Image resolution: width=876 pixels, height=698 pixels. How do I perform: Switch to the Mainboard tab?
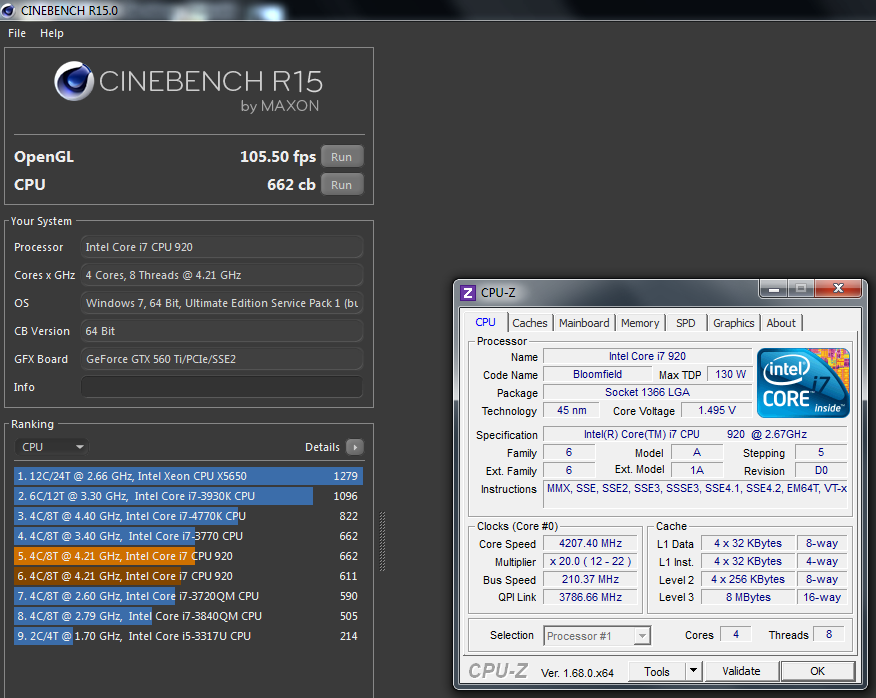click(584, 323)
